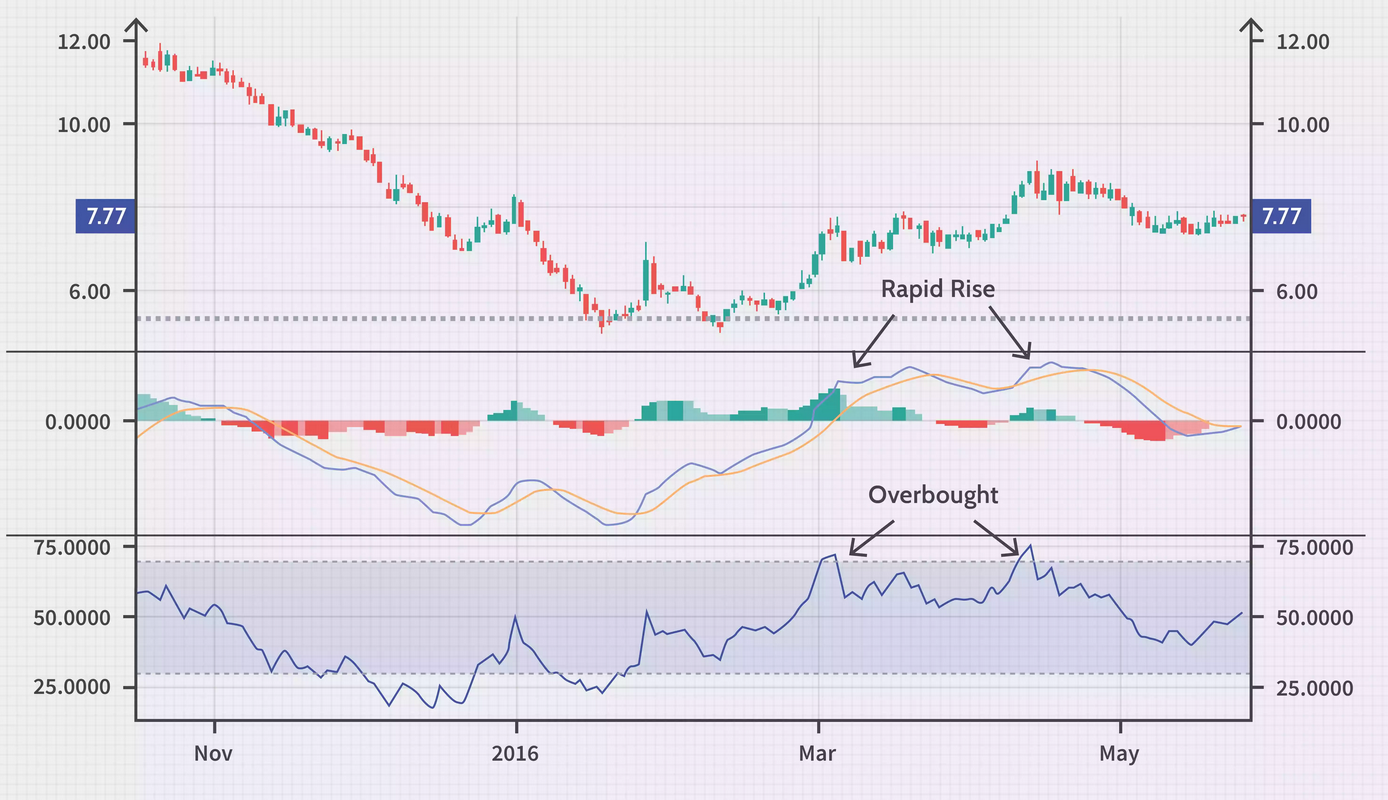Click the right 6.00 axis value
The height and width of the screenshot is (800, 1388).
coord(1298,292)
